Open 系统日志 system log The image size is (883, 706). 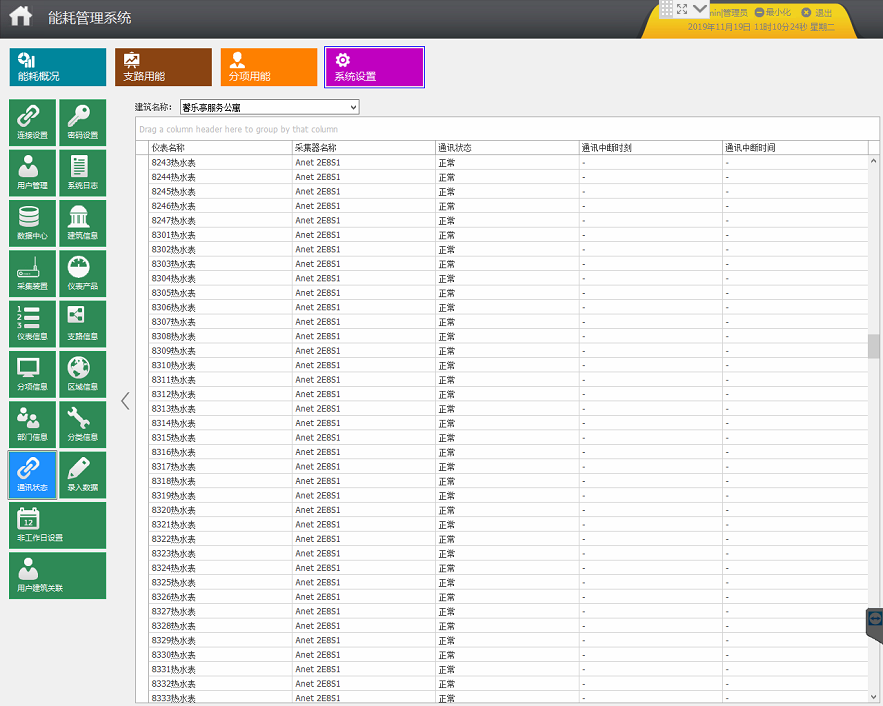pos(83,173)
